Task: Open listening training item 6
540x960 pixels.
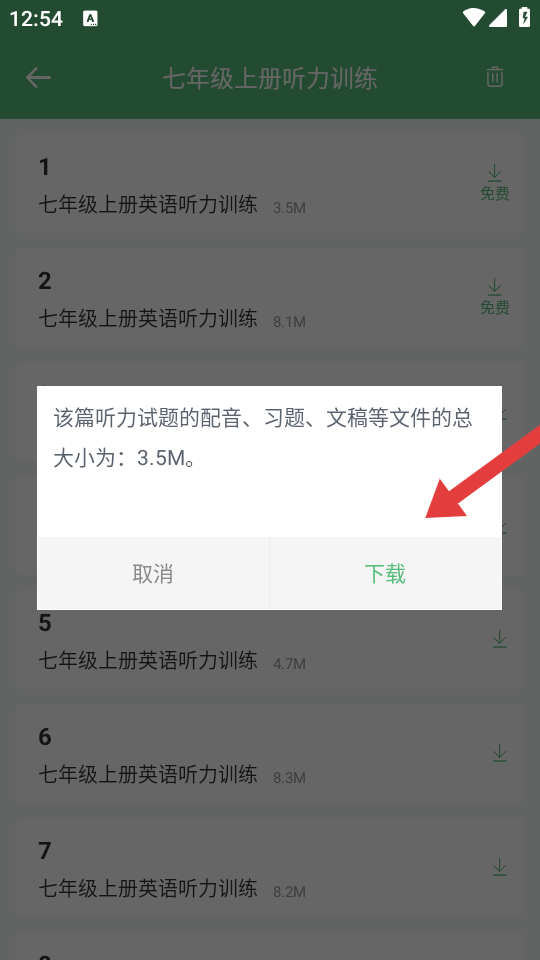Action: coord(270,752)
